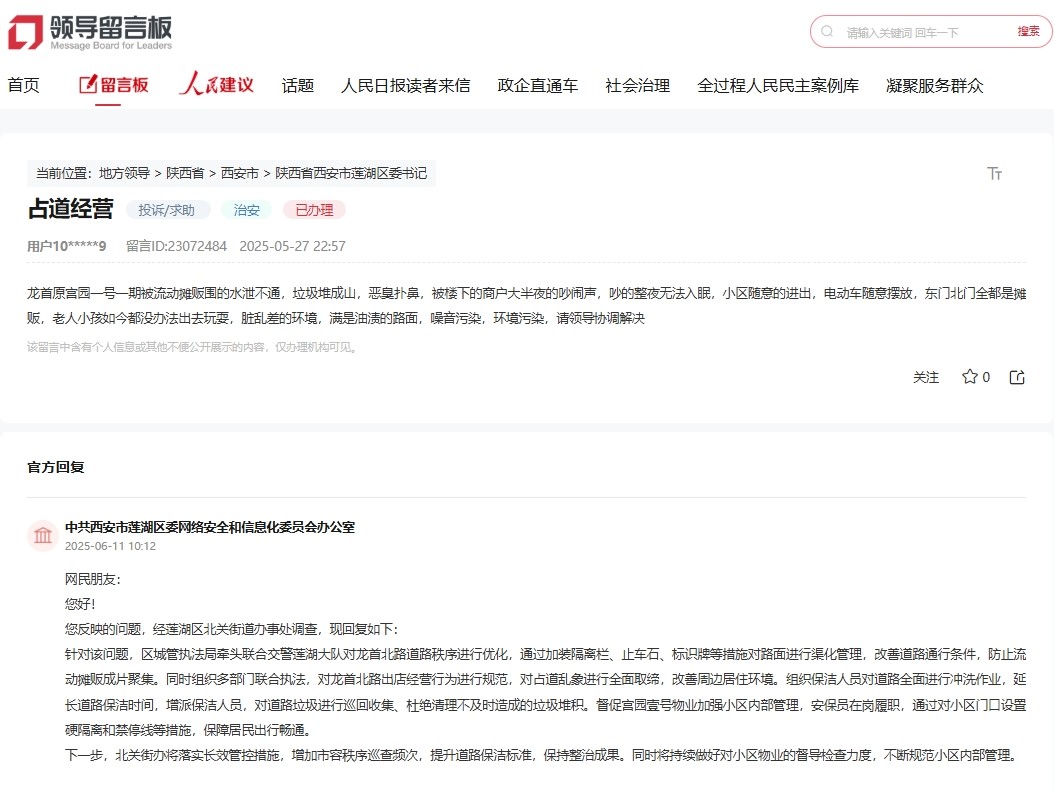Screen dimensions: 1054x790
Task: Open the 话题 menu item
Action: [297, 86]
